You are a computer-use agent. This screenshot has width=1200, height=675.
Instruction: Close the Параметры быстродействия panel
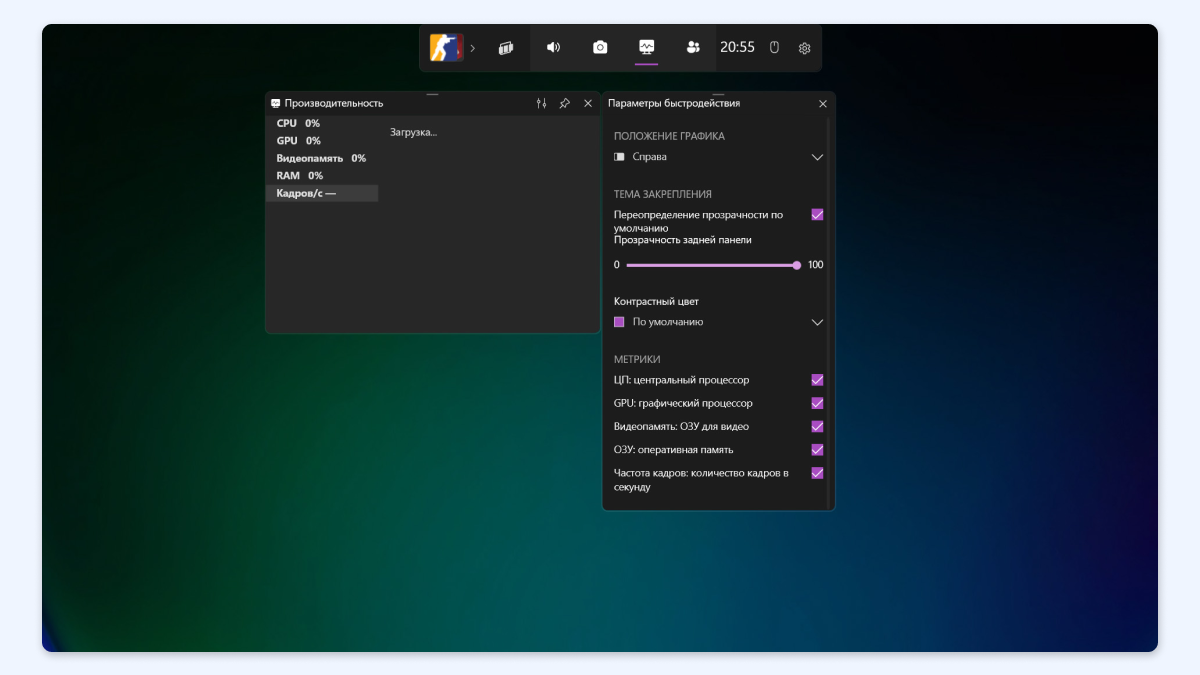click(823, 104)
